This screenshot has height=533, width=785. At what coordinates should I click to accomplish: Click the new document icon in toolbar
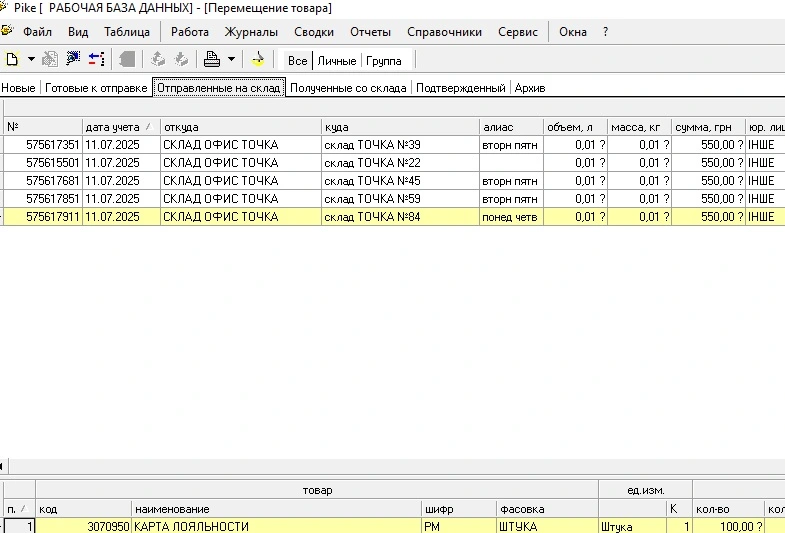point(12,60)
